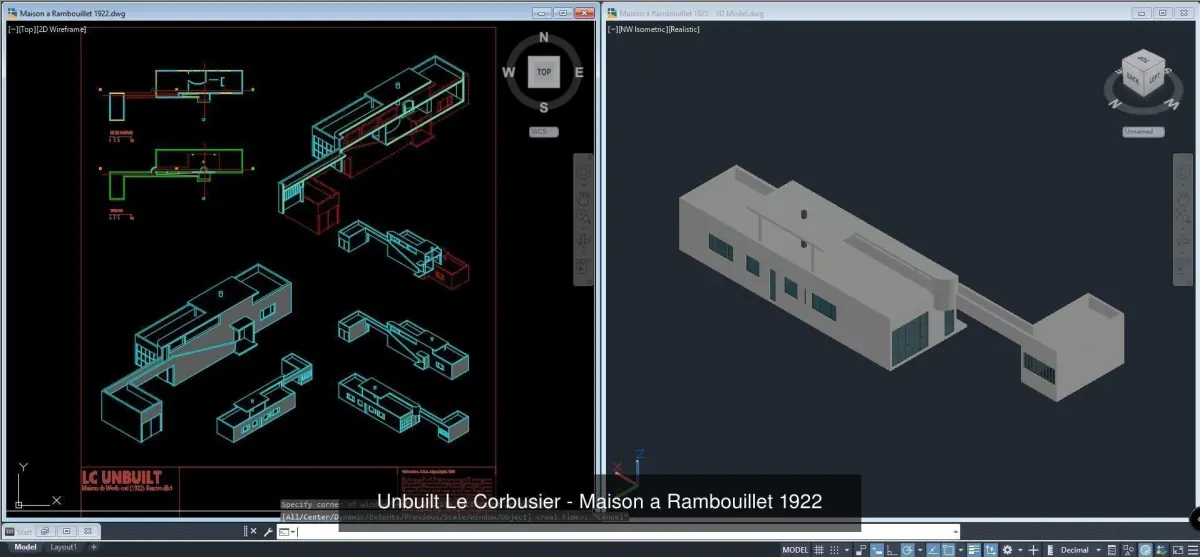Open the [Top] view controls menu
Image resolution: width=1200 pixels, height=557 pixels.
tap(28, 29)
